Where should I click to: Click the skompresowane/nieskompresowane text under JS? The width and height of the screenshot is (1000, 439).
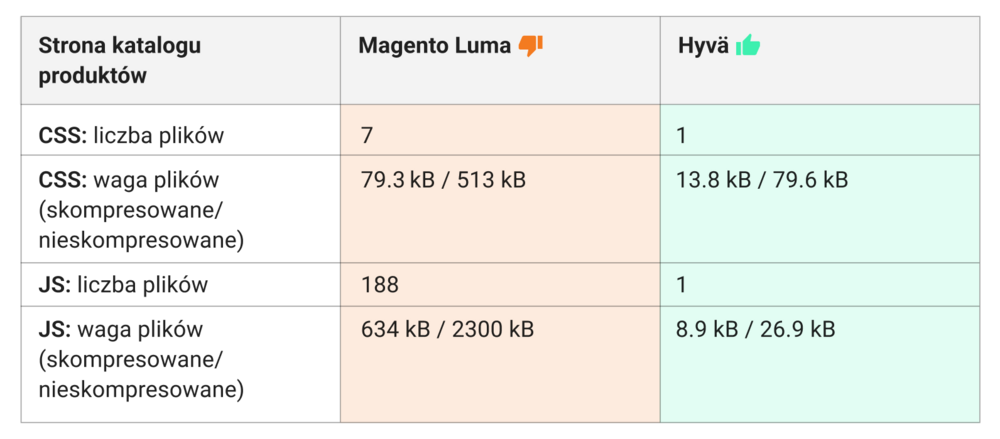point(141,375)
